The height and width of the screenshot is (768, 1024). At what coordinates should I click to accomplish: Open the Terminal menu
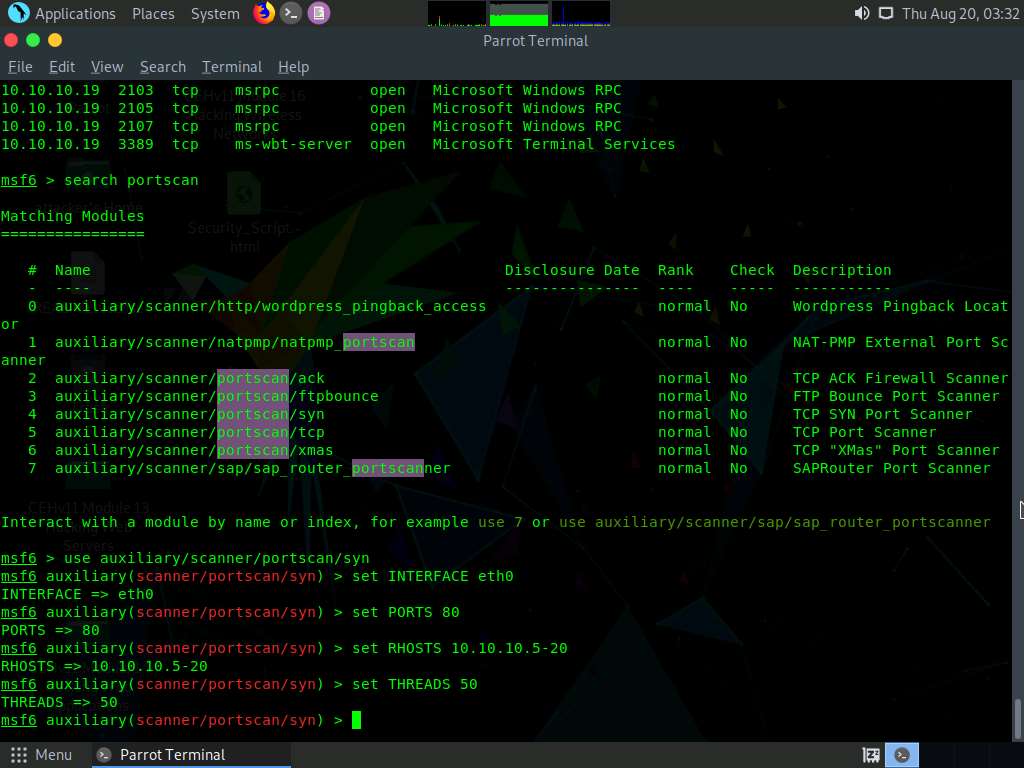tap(232, 67)
